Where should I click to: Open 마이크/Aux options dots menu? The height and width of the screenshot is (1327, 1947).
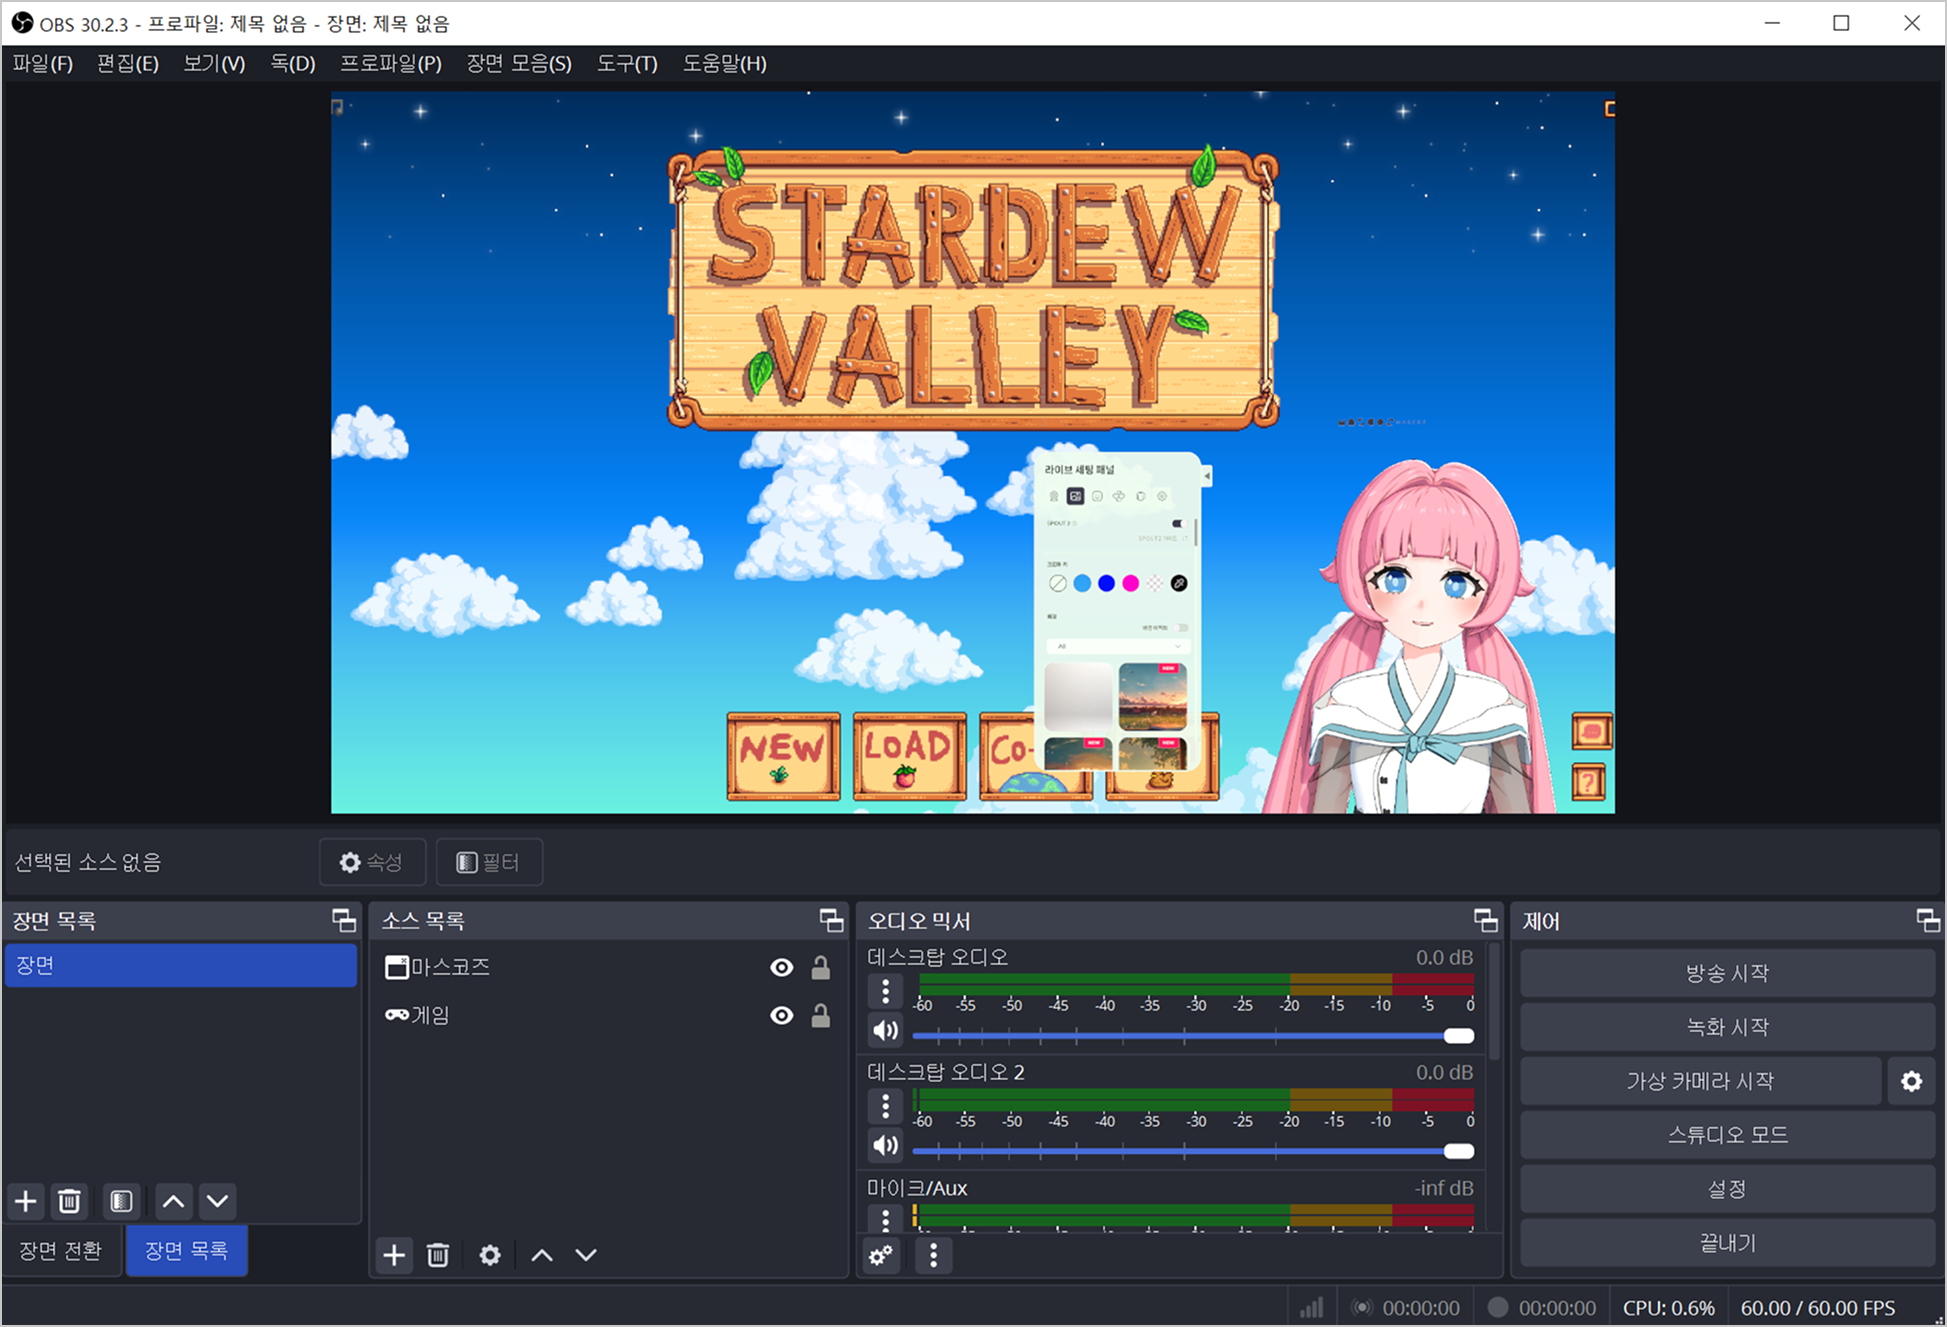[885, 1219]
